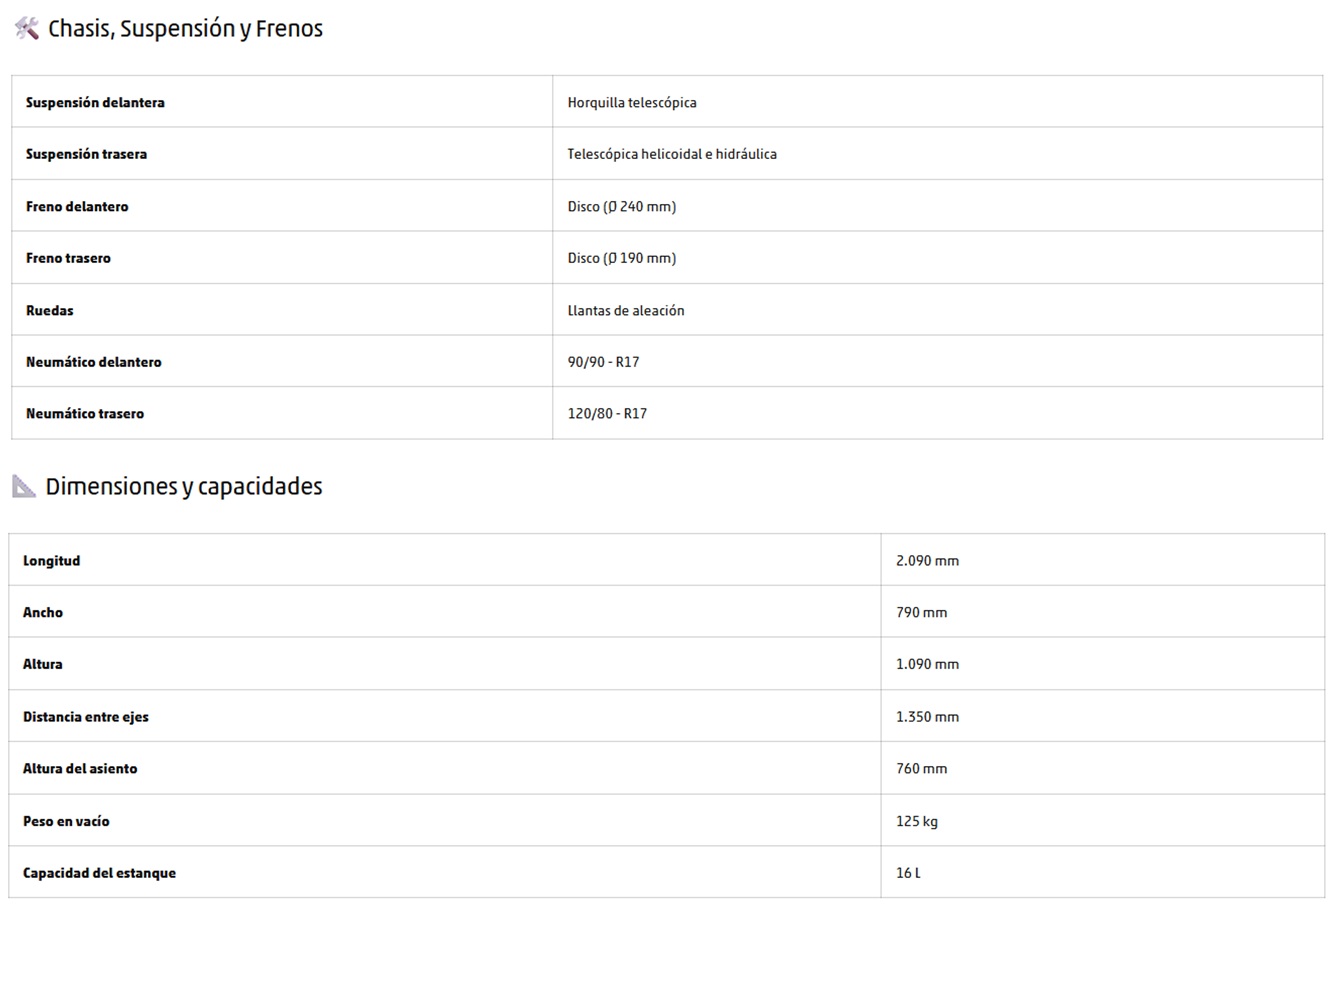This screenshot has height=1000, width=1332.
Task: Click the 120/80 - R17 tire value
Action: pyautogui.click(x=607, y=413)
